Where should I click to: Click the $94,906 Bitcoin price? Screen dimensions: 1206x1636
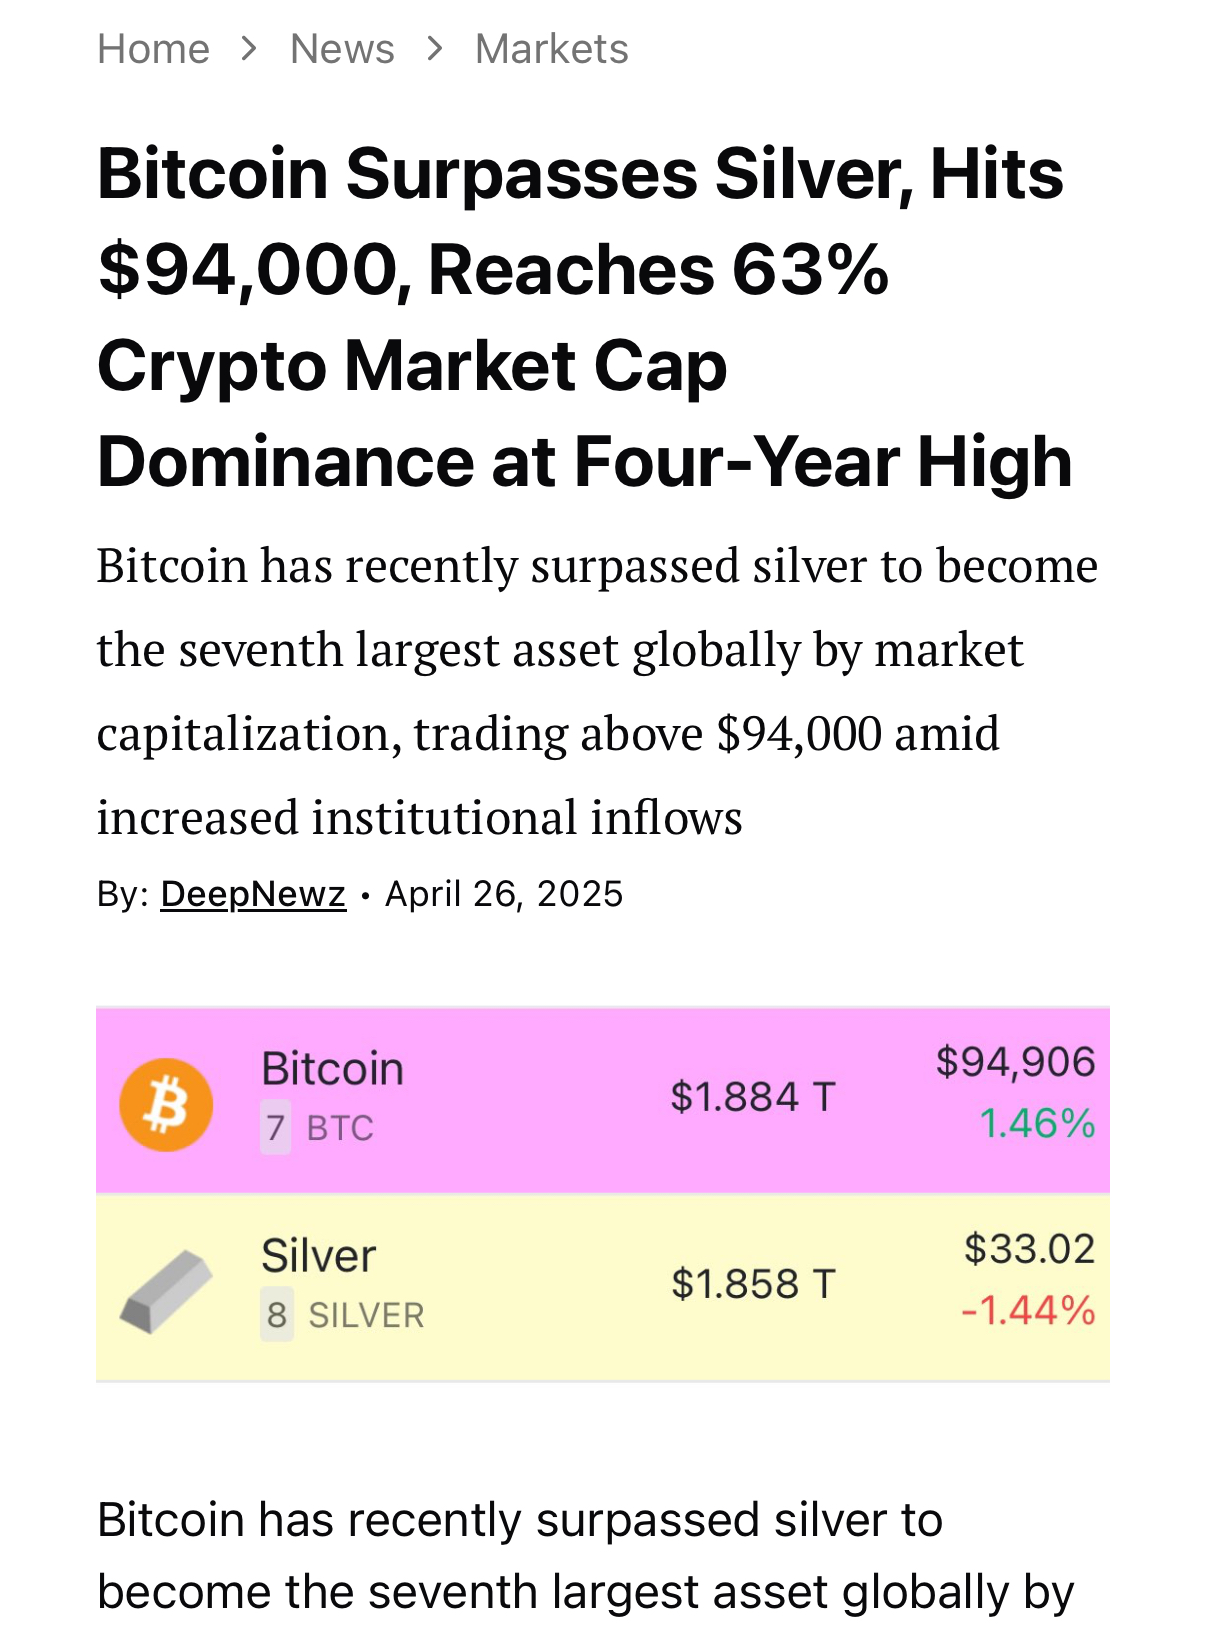click(x=1016, y=1062)
